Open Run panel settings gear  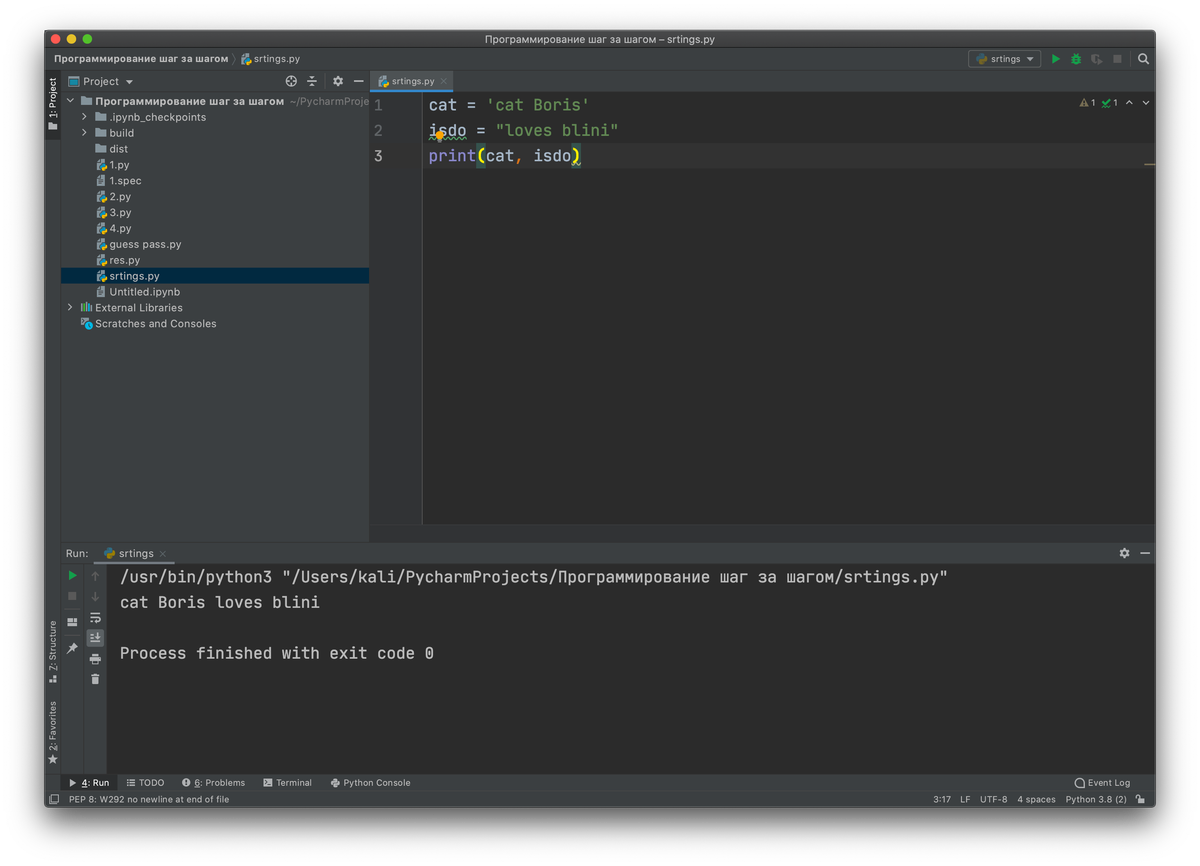click(1124, 553)
